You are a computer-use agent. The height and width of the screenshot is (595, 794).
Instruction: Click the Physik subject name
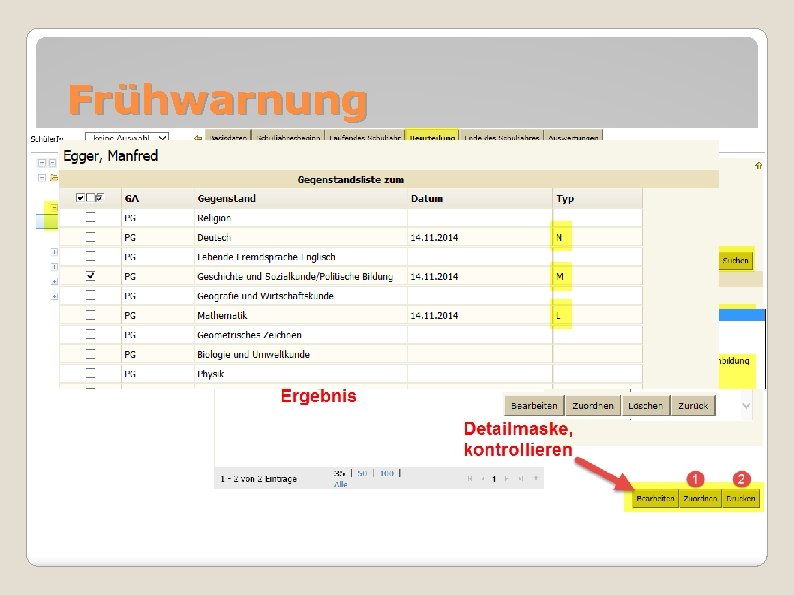[x=211, y=374]
